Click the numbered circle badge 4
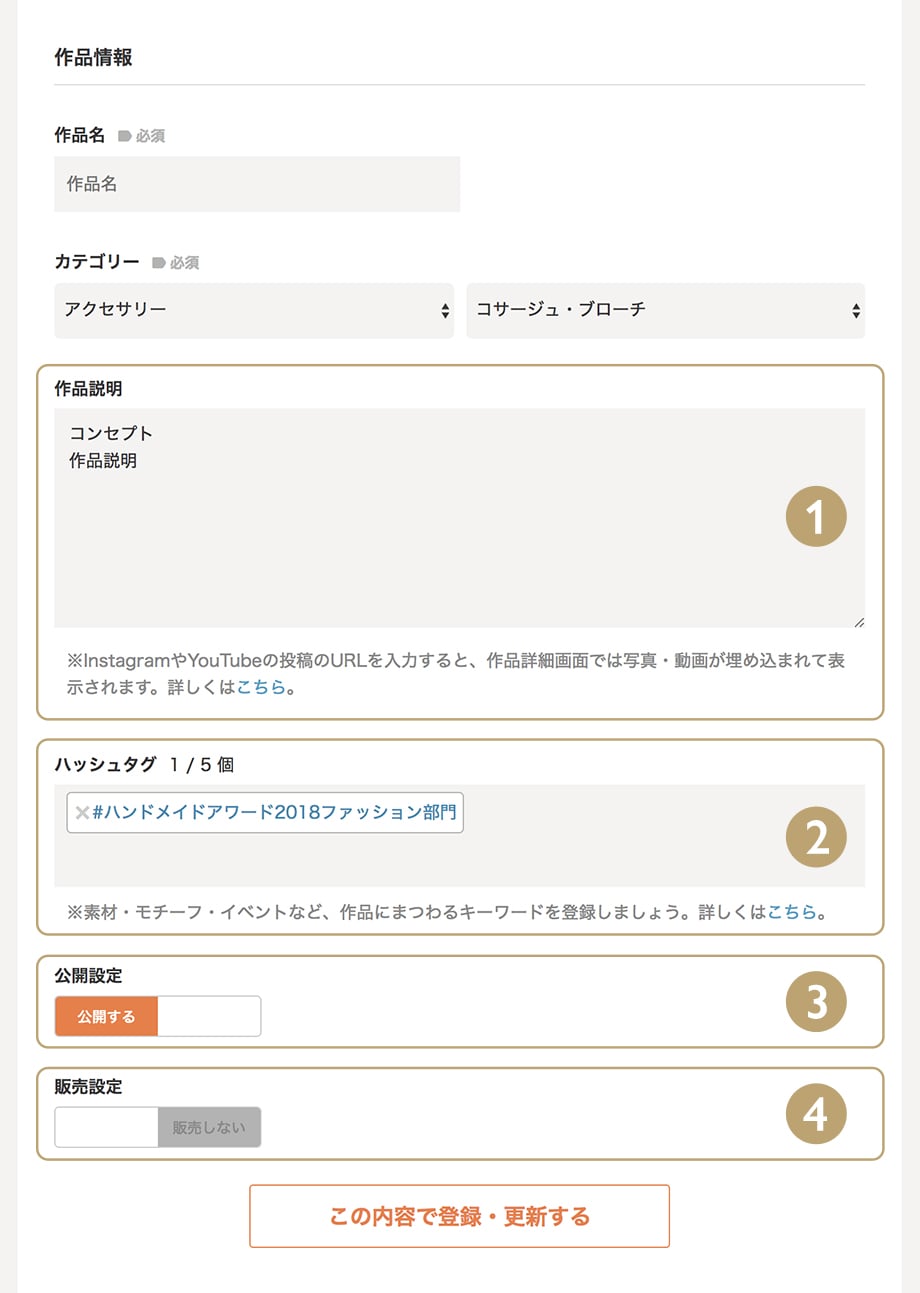This screenshot has width=920, height=1293. pyautogui.click(x=816, y=1114)
